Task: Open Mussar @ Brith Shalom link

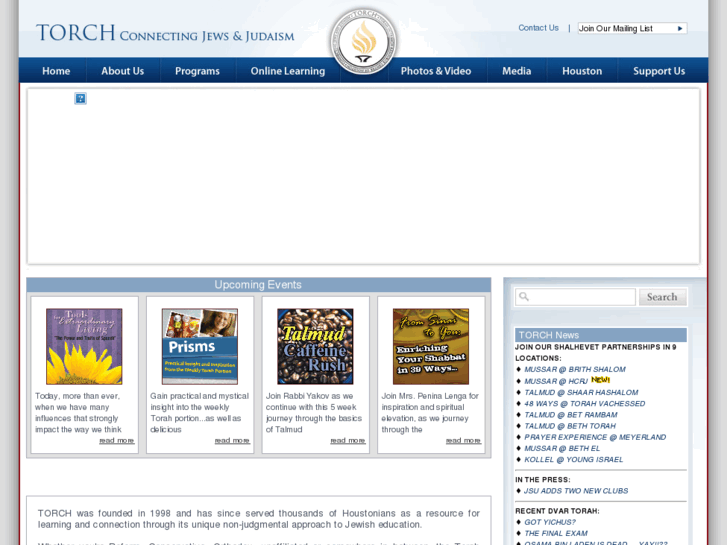Action: pyautogui.click(x=575, y=369)
